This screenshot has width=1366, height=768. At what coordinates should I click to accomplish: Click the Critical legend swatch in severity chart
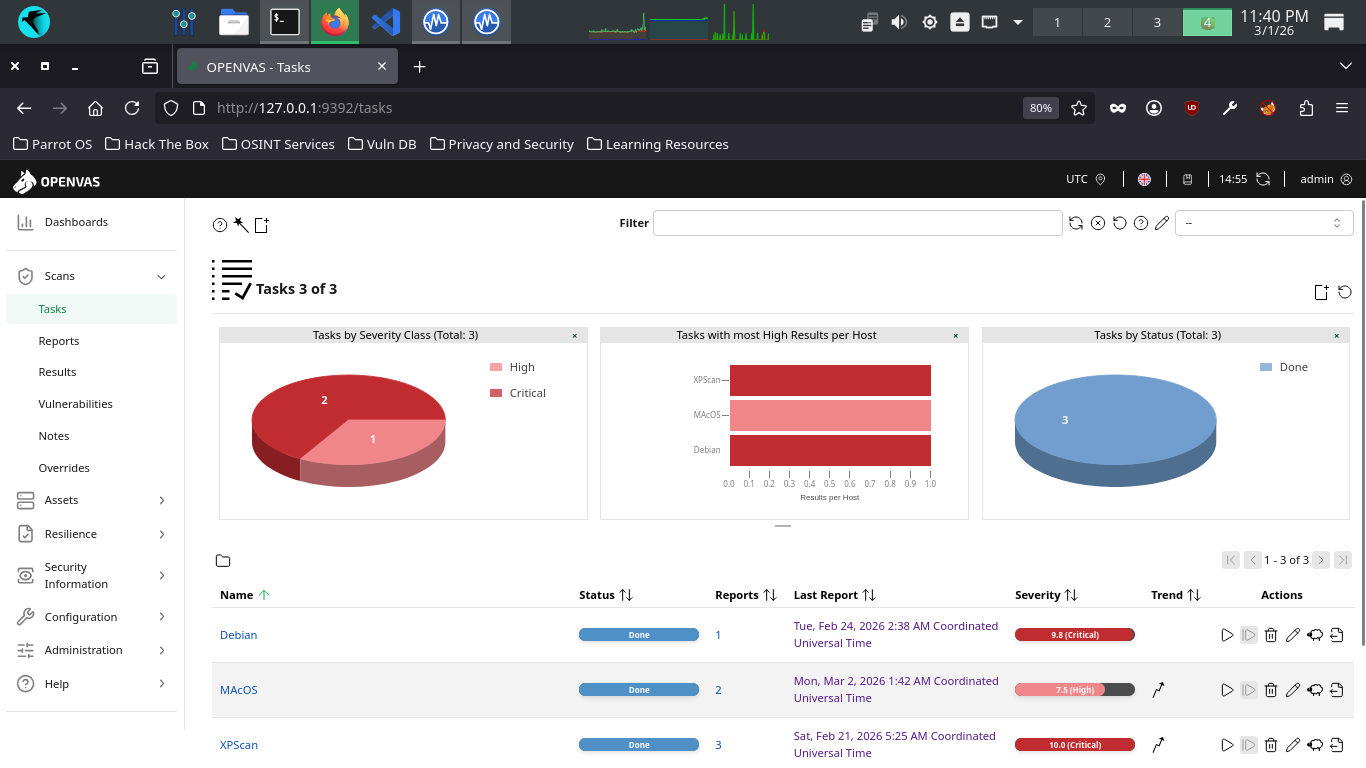point(496,393)
